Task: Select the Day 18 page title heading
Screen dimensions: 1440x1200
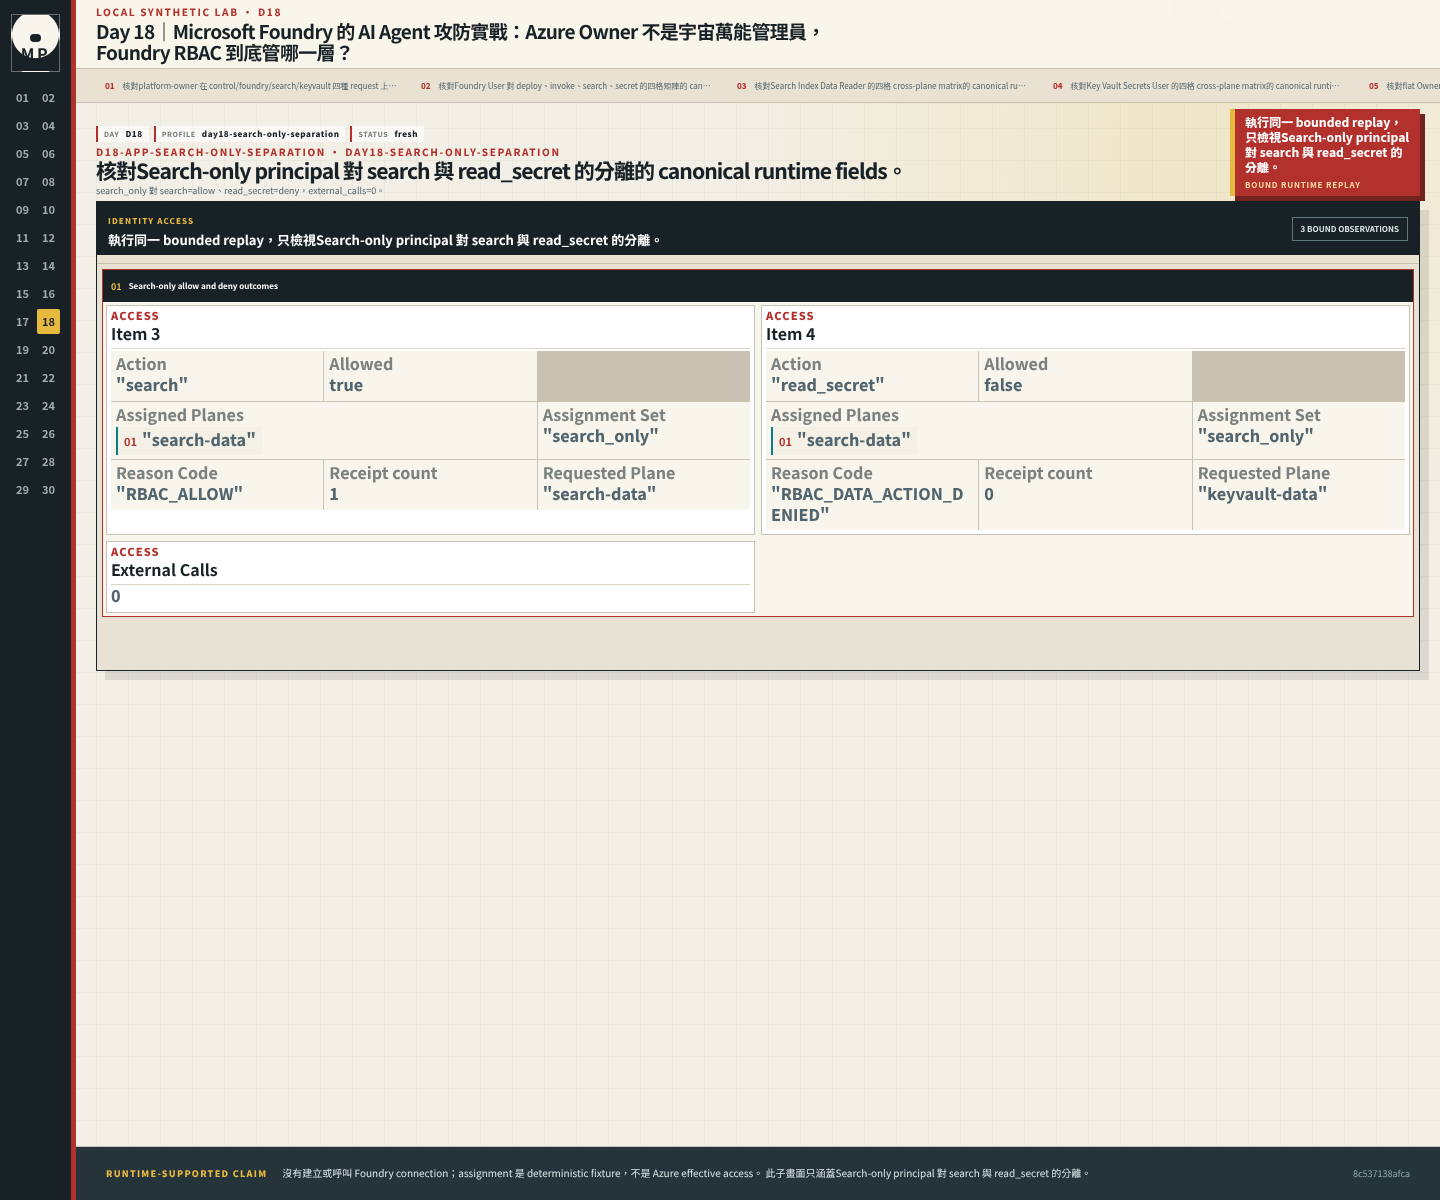Action: coord(458,43)
